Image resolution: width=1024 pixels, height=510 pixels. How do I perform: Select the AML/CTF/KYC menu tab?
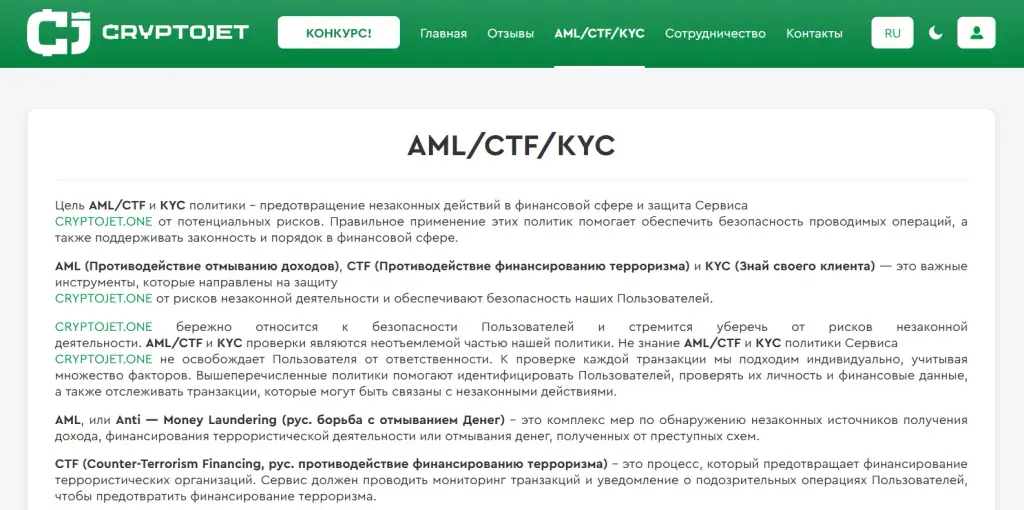600,33
